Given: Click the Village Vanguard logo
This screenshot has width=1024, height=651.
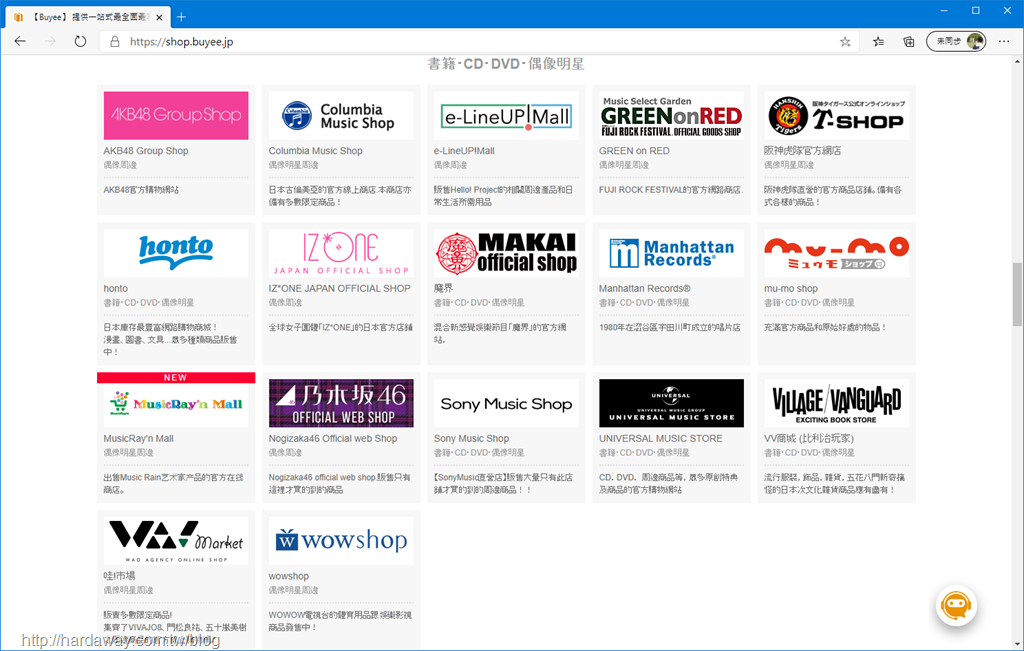Looking at the screenshot, I should click(x=837, y=403).
